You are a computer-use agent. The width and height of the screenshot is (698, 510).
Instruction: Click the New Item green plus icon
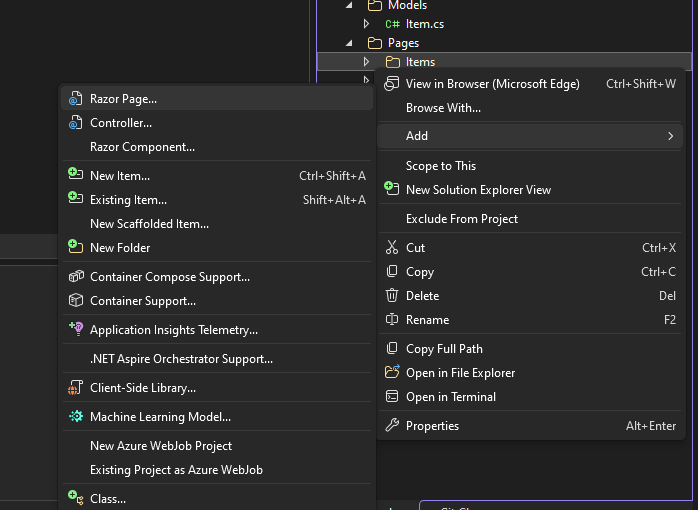click(x=75, y=174)
